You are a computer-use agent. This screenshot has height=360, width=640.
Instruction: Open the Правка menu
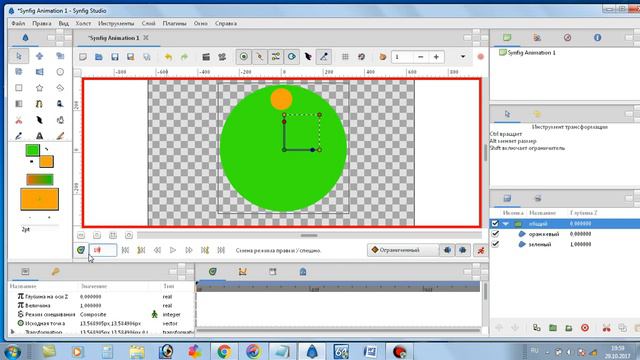coord(42,23)
